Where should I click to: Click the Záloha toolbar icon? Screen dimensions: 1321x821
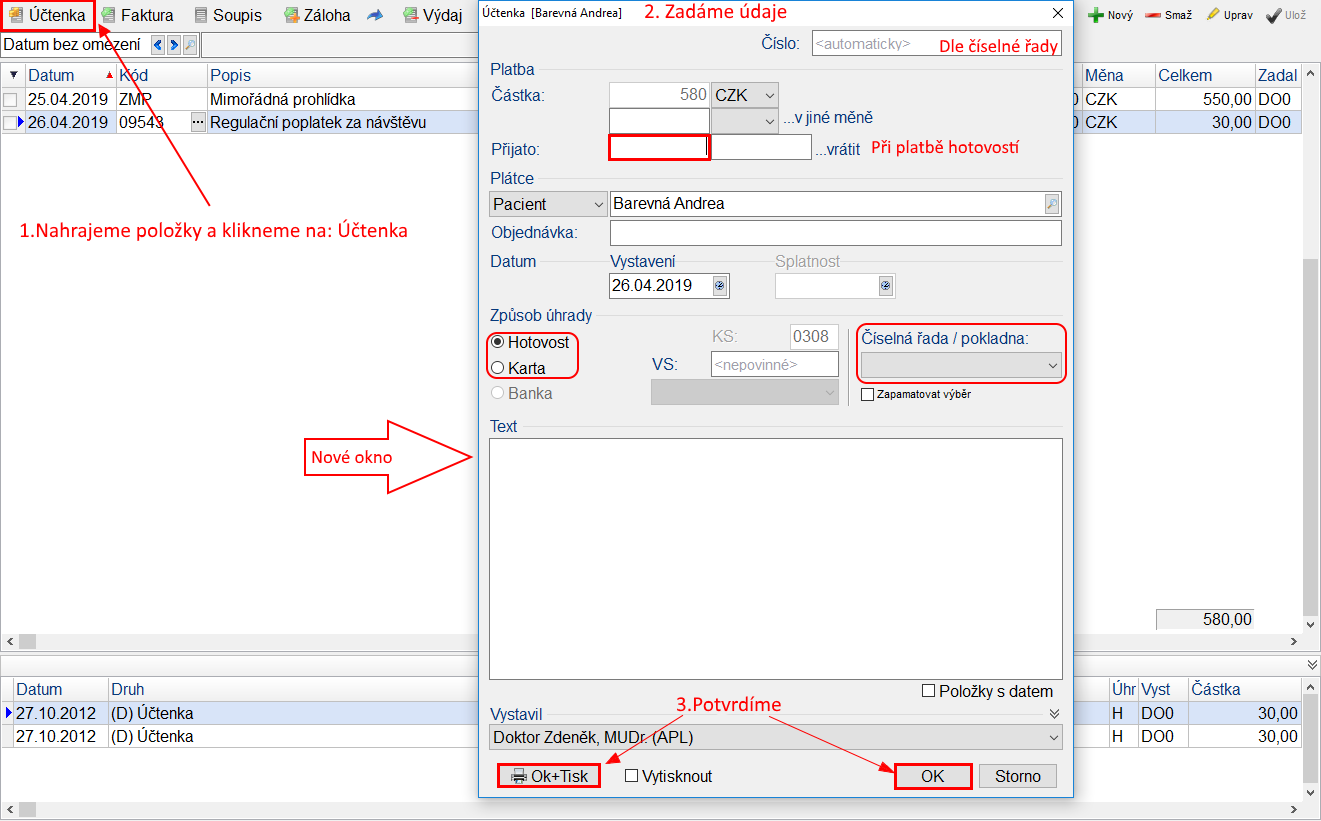click(x=291, y=15)
